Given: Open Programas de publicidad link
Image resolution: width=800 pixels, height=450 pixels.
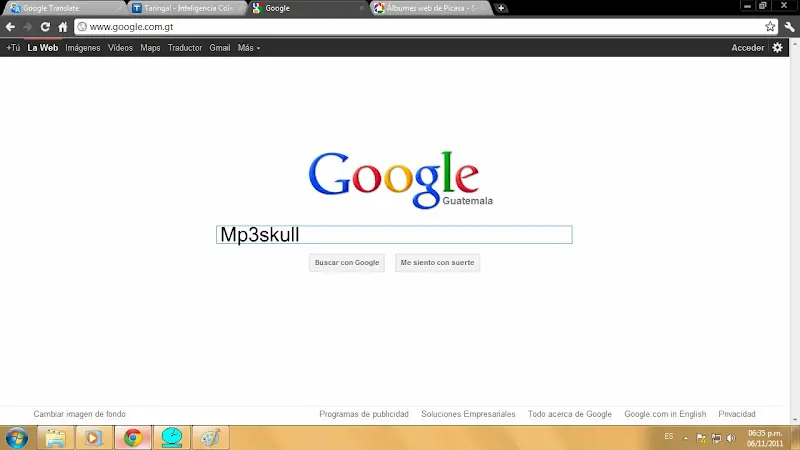Looking at the screenshot, I should pyautogui.click(x=364, y=414).
